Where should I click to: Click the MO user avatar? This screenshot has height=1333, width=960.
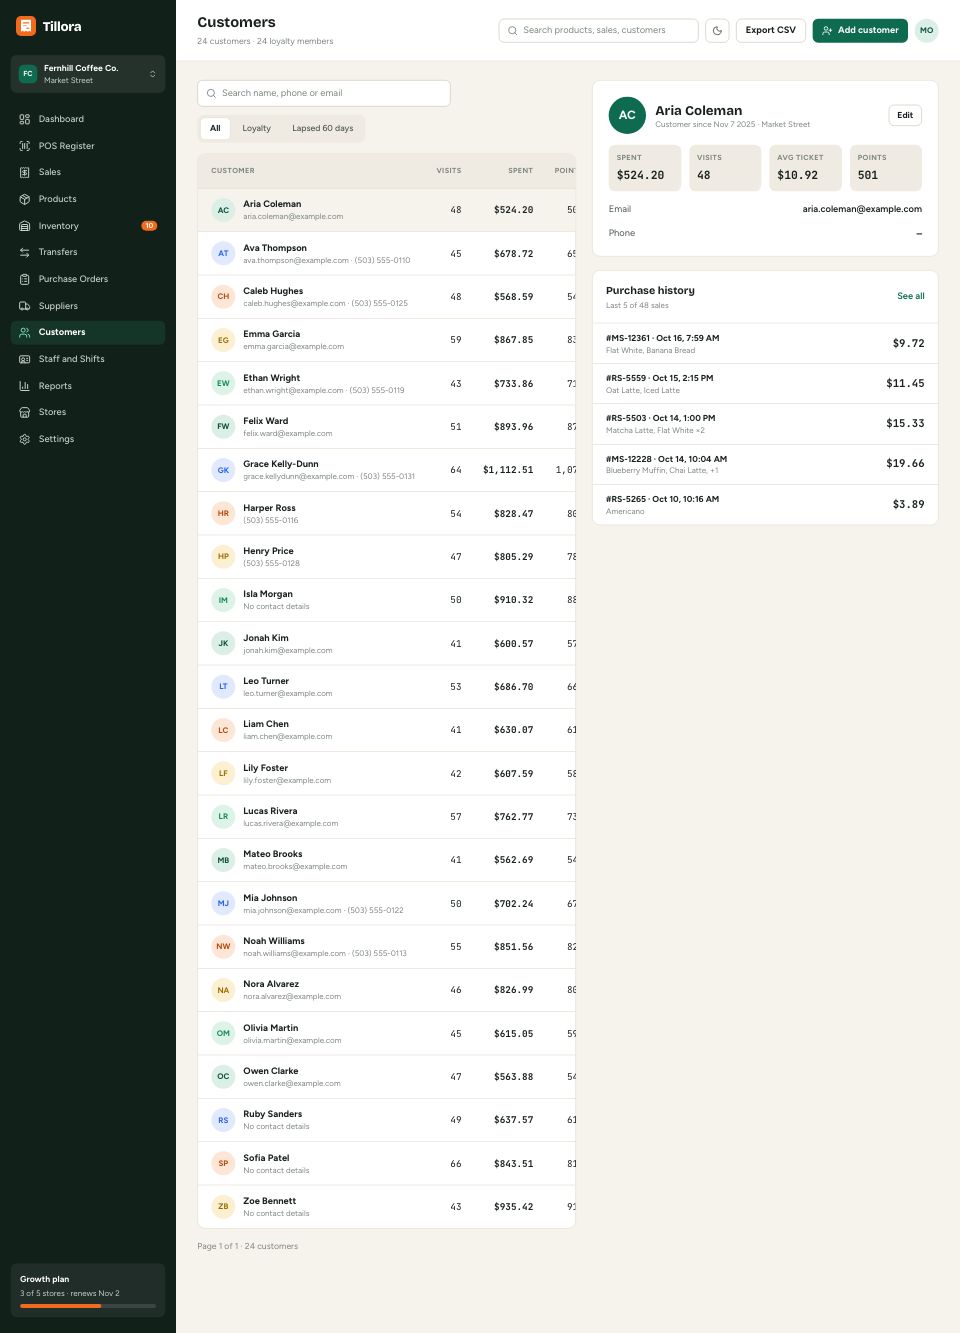pyautogui.click(x=926, y=30)
